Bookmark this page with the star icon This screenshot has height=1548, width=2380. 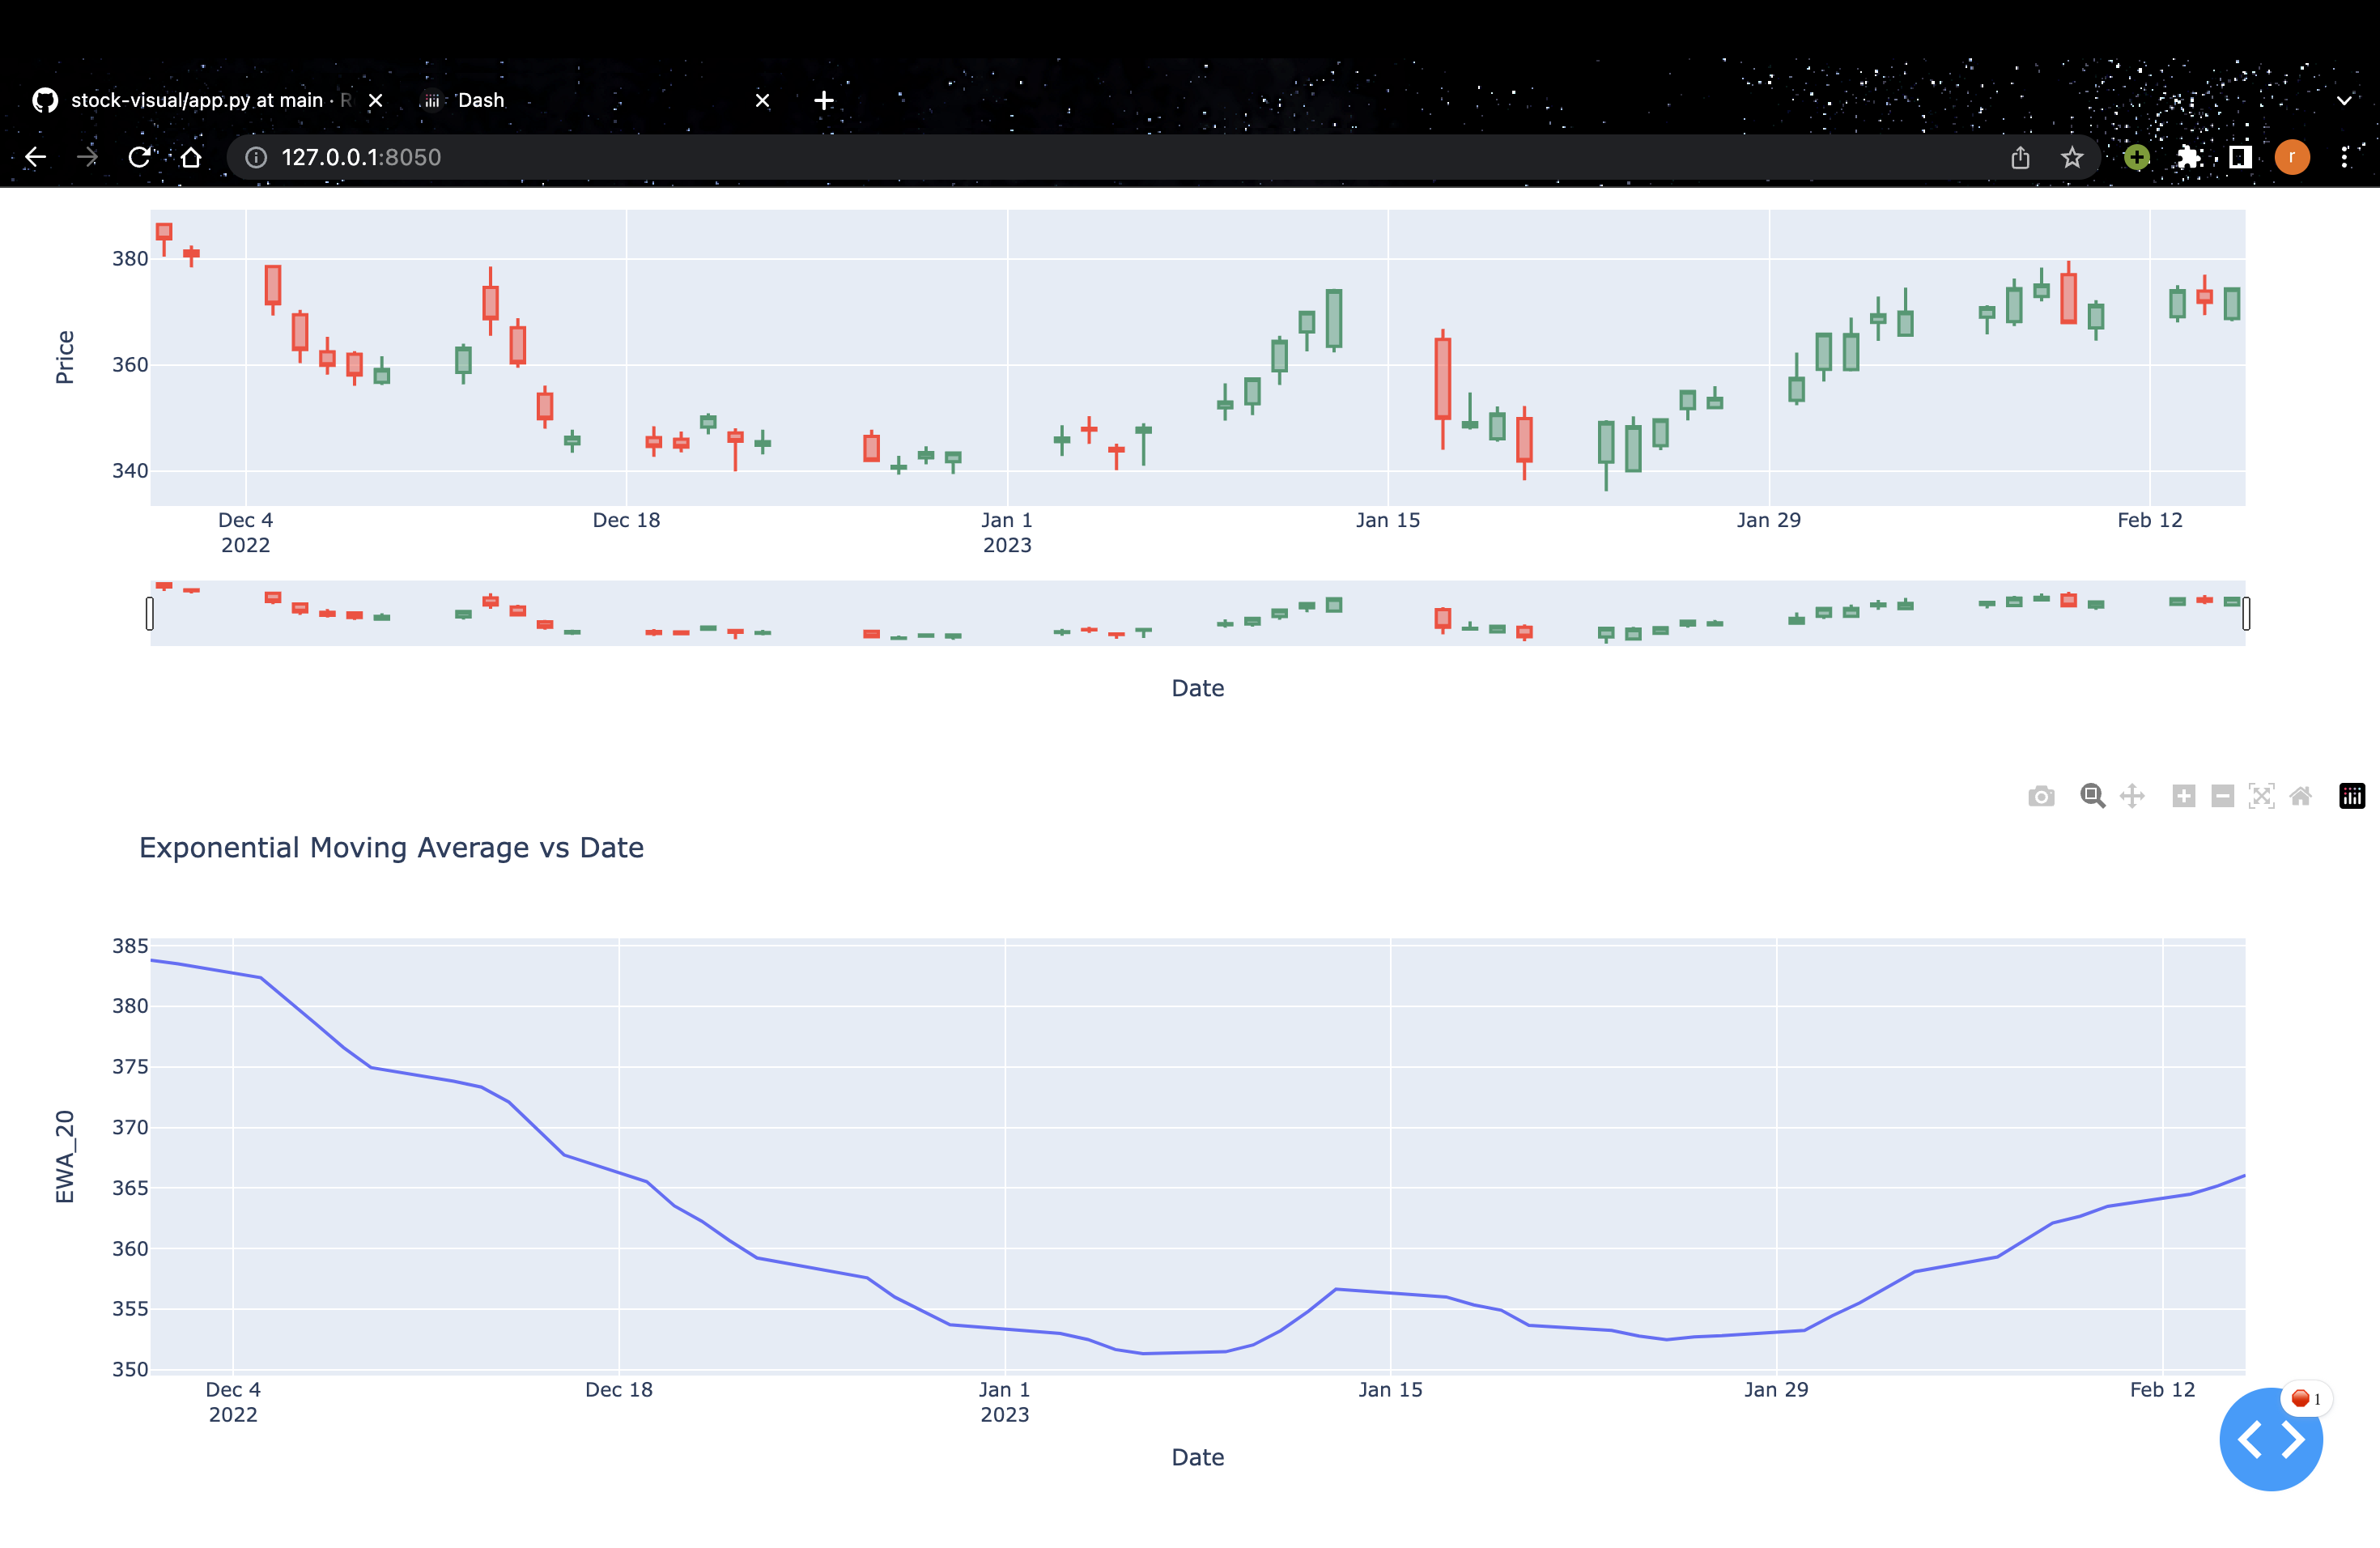2072,157
